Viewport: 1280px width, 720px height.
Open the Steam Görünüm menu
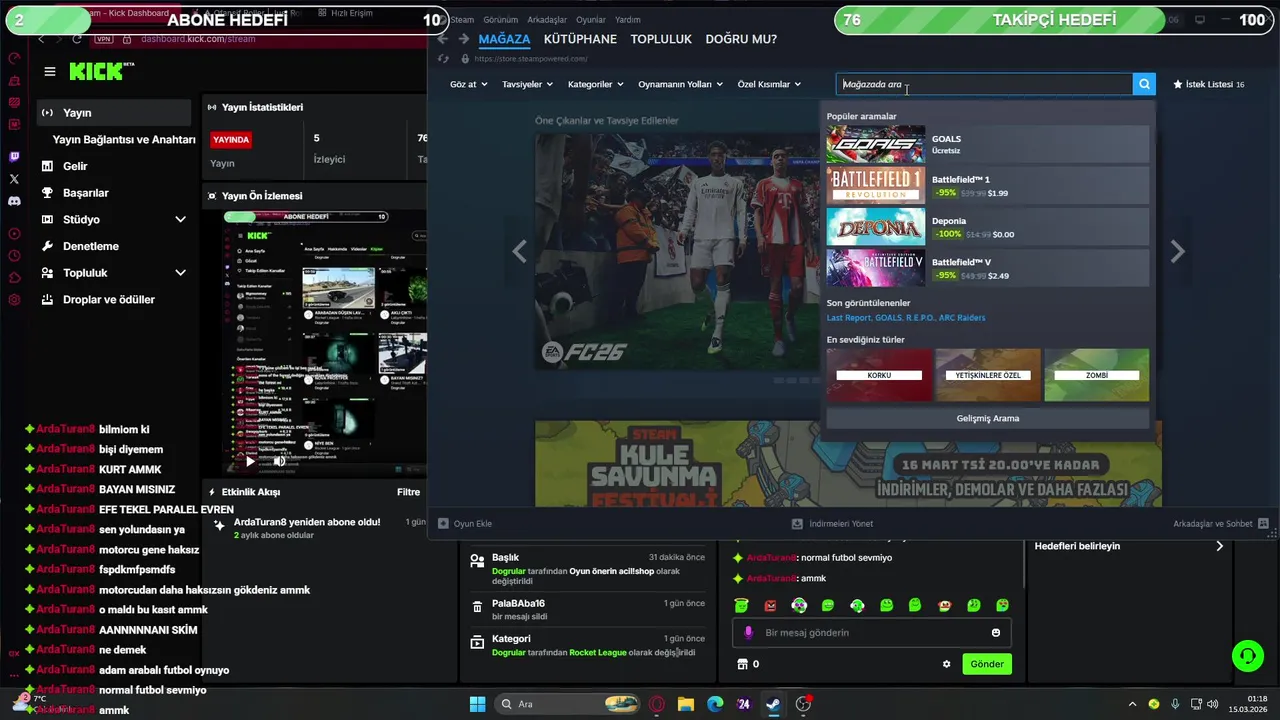pos(500,20)
